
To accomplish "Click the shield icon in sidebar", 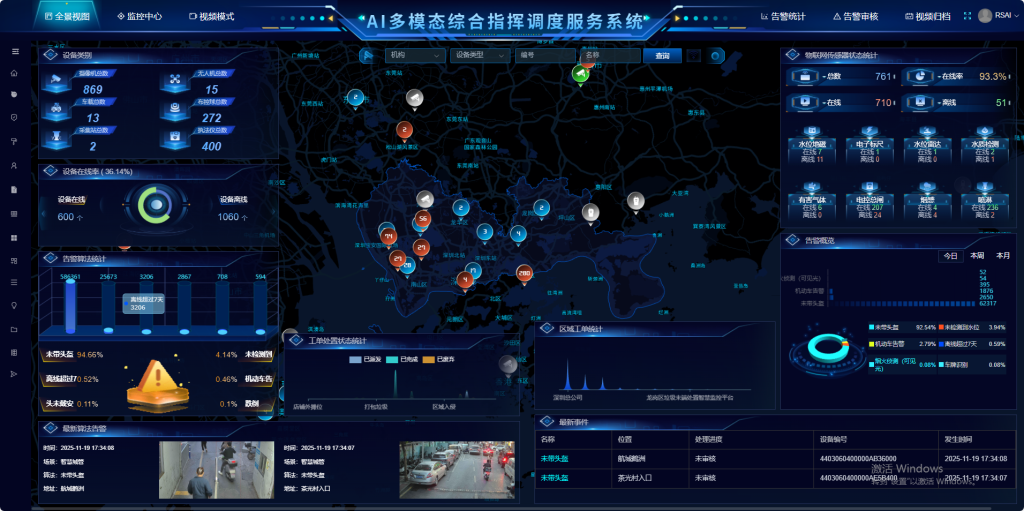I will [x=14, y=118].
